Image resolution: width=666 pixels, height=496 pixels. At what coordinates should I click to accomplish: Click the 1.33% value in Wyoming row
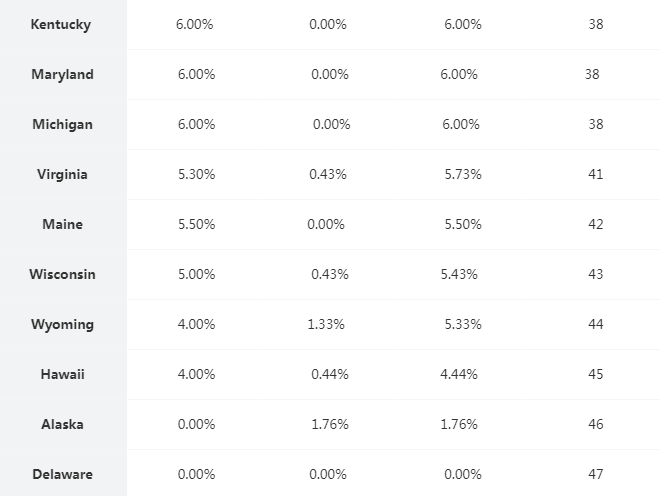coord(328,325)
